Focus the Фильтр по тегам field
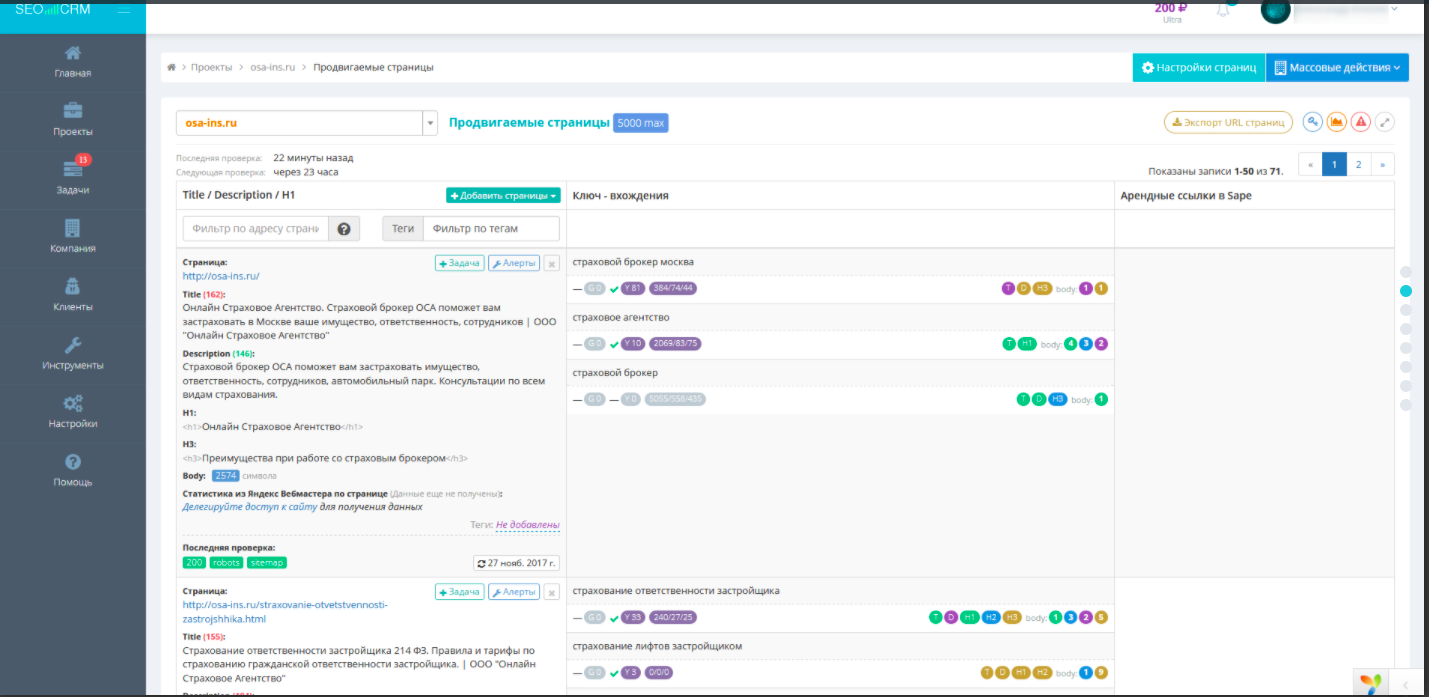 click(491, 229)
